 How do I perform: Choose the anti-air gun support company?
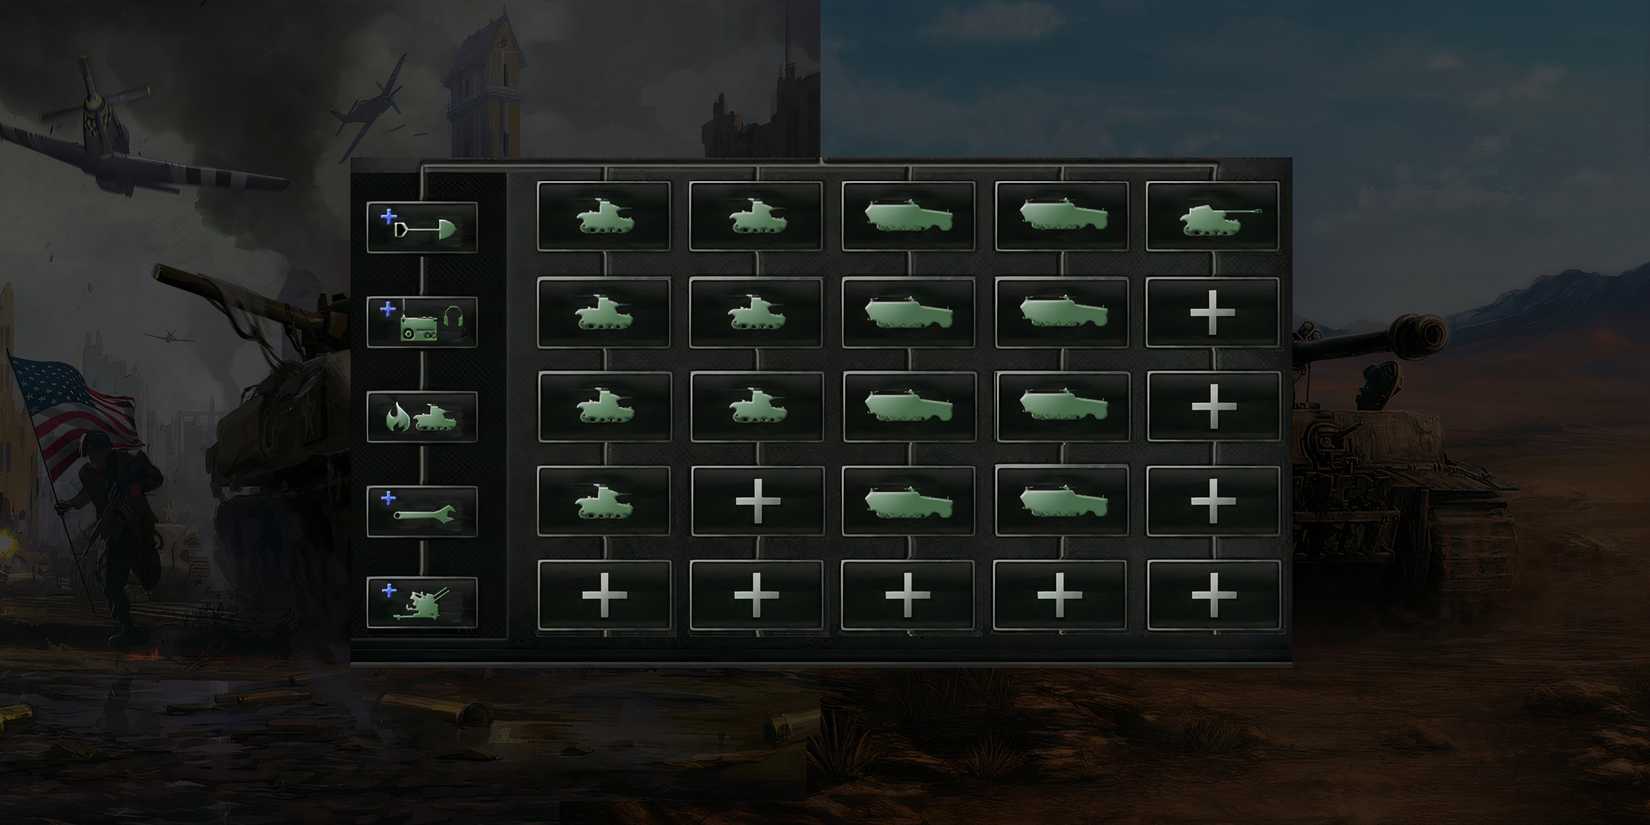(x=422, y=603)
